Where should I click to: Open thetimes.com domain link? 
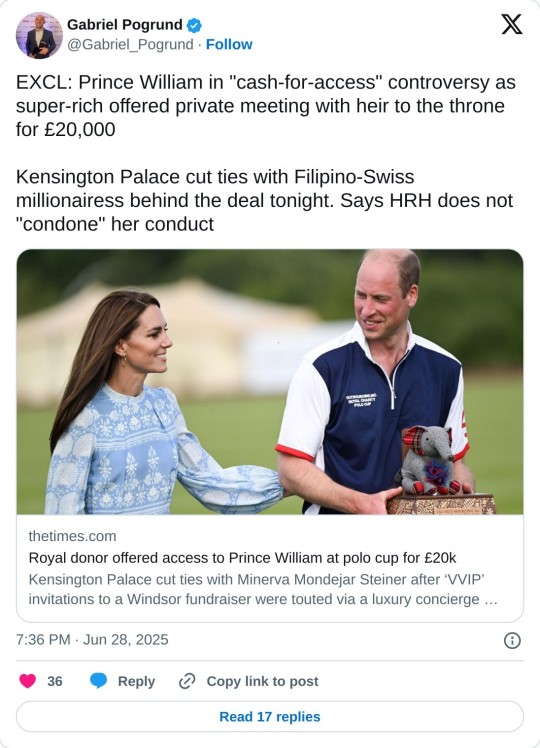73,536
